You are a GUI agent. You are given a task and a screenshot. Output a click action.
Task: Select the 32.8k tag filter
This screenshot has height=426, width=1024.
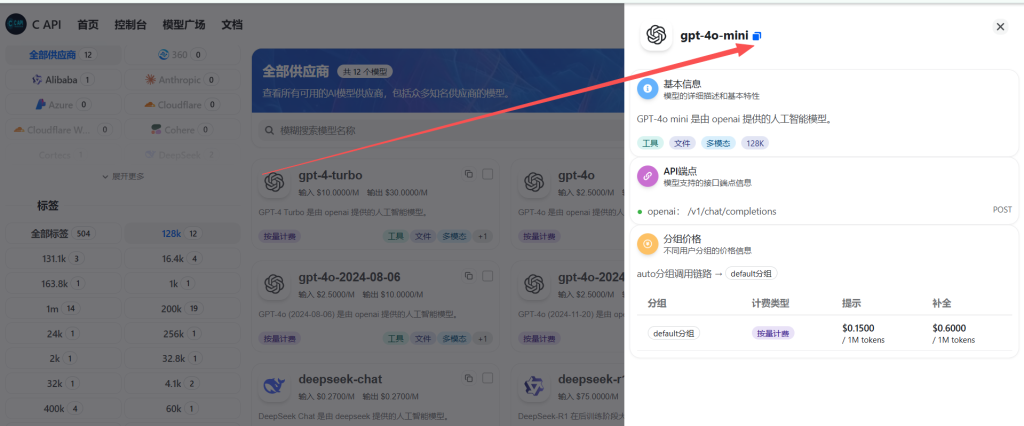click(x=182, y=359)
